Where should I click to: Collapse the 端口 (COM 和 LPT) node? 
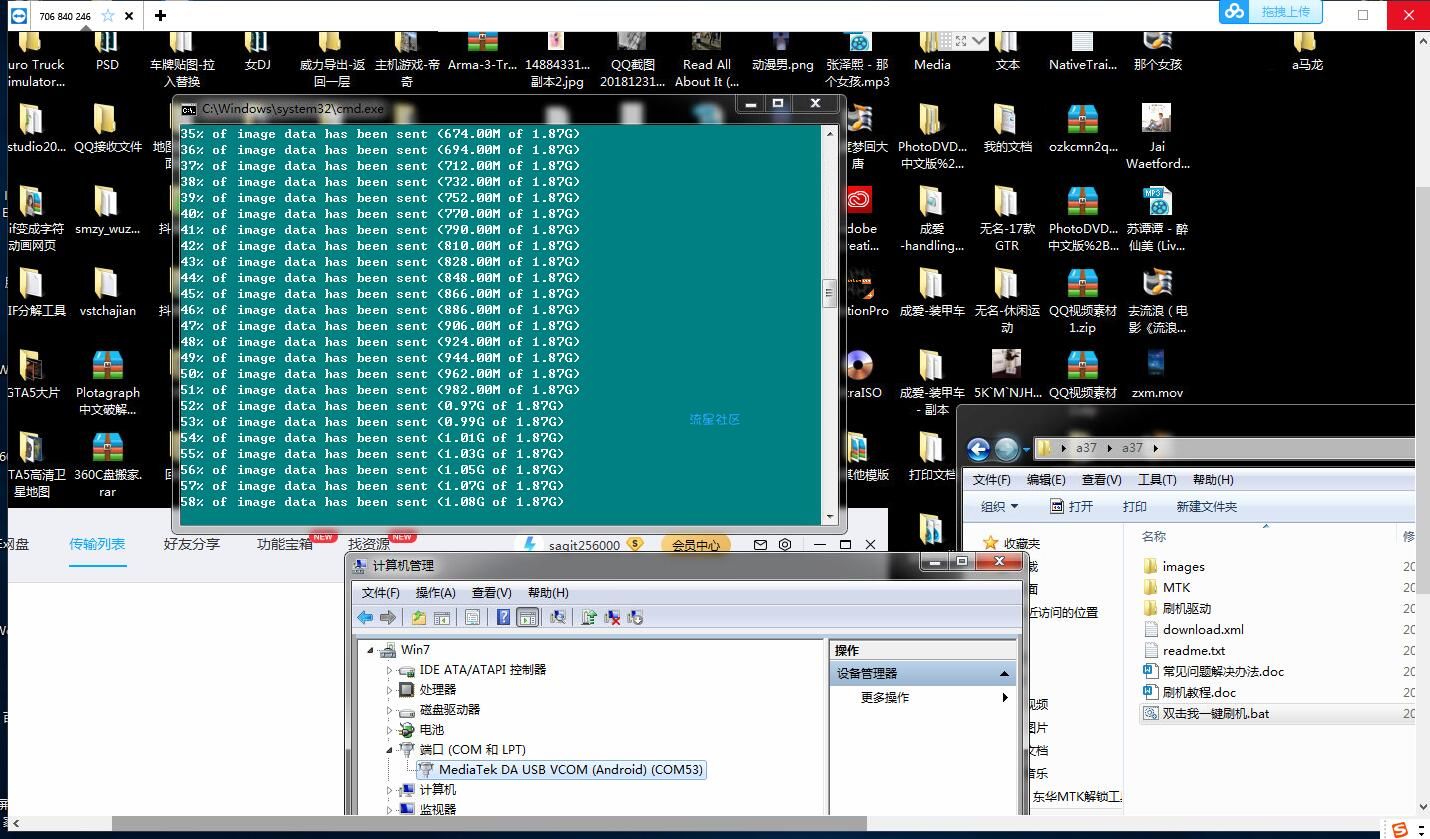(x=390, y=750)
